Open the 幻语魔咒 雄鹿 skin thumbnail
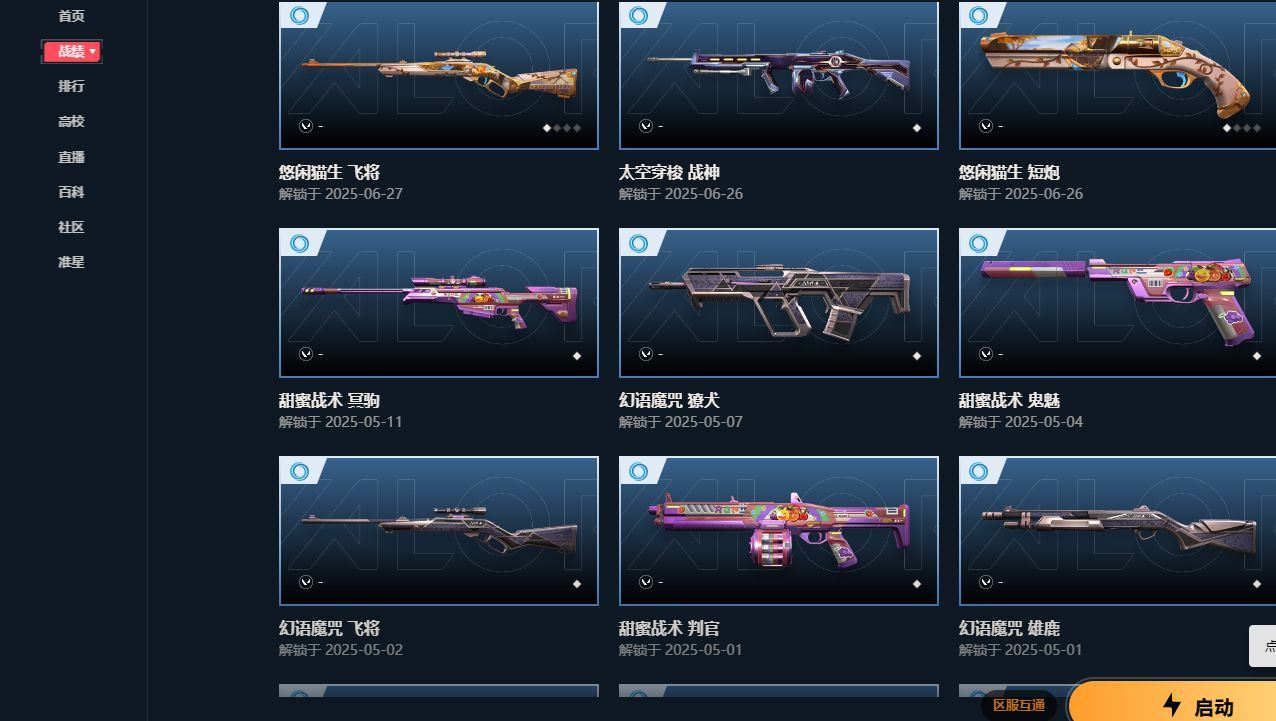The height and width of the screenshot is (721, 1276). point(1117,531)
